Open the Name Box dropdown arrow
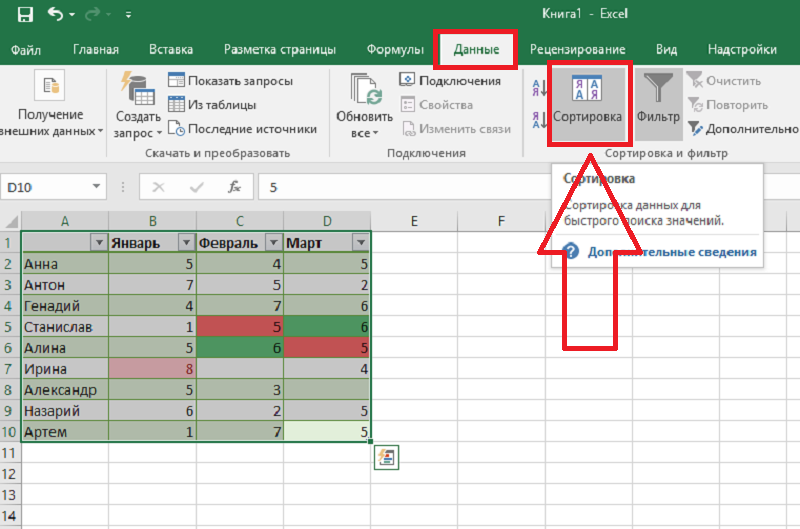Viewport: 800px width, 529px height. point(96,187)
